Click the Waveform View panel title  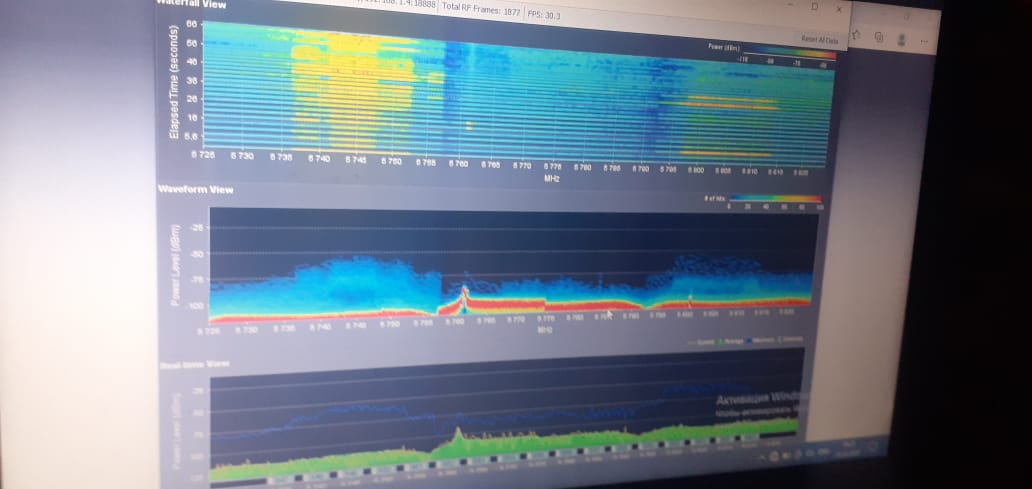[195, 190]
